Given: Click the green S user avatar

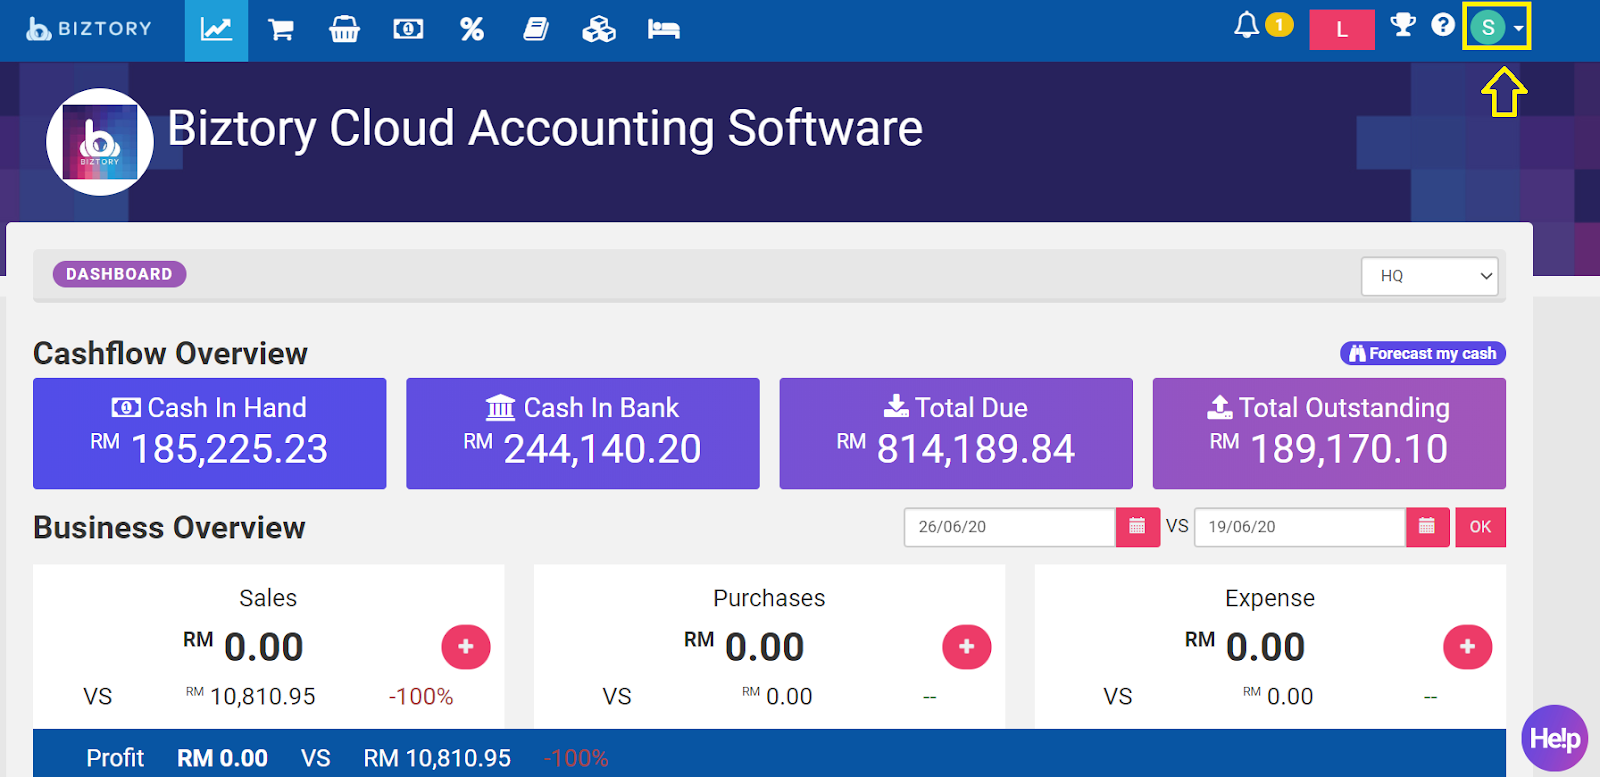Looking at the screenshot, I should point(1488,28).
